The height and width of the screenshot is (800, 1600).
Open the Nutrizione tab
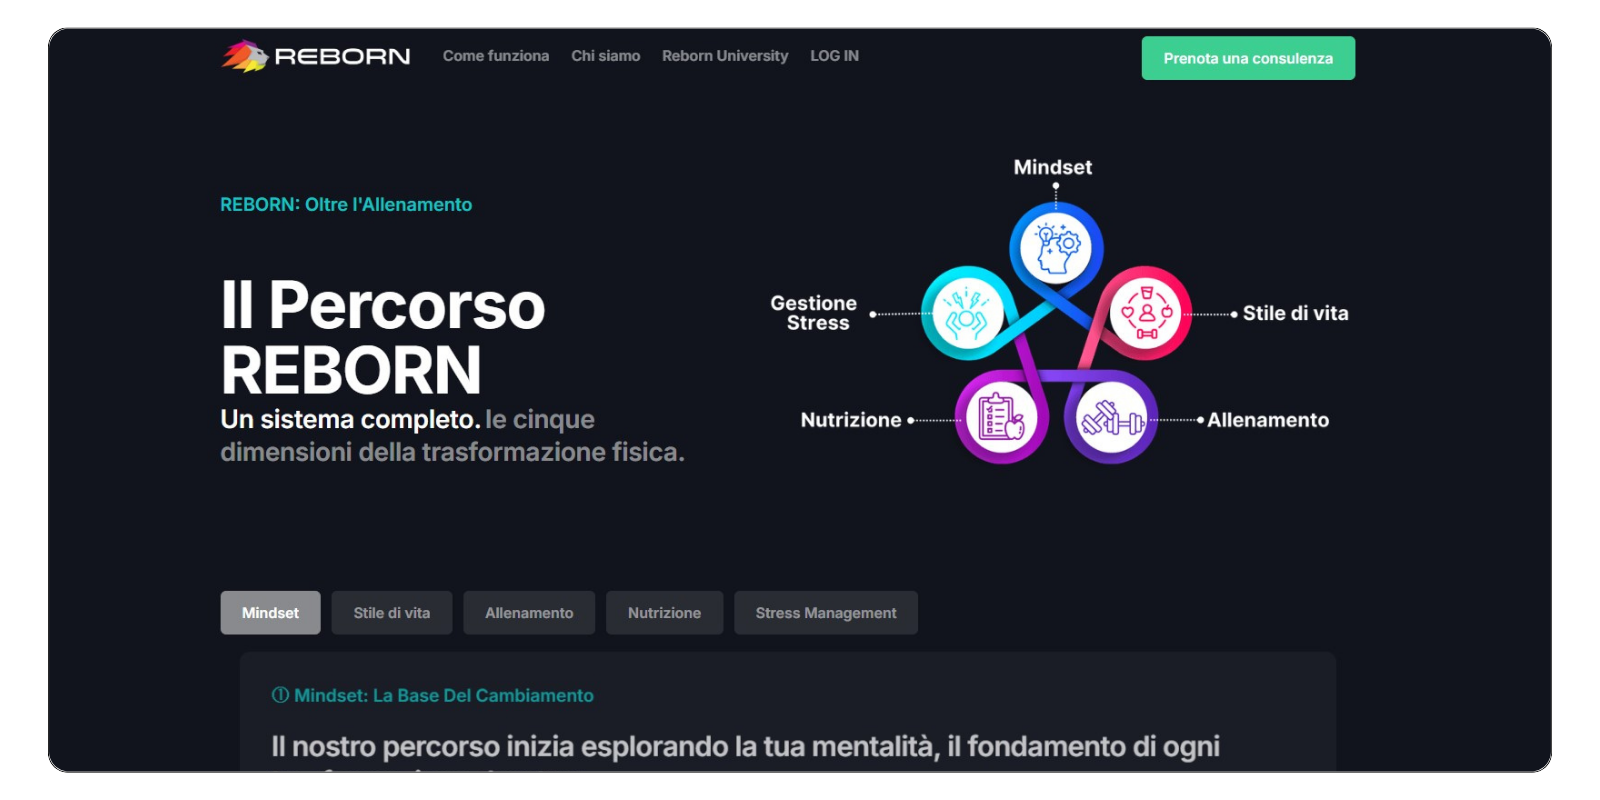pyautogui.click(x=664, y=613)
